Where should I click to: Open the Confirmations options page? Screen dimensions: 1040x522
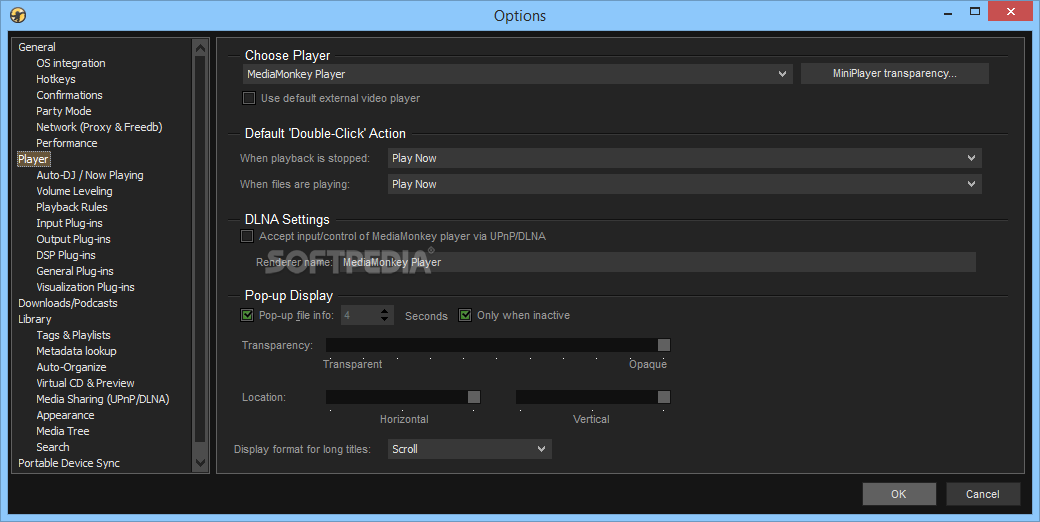[70, 95]
